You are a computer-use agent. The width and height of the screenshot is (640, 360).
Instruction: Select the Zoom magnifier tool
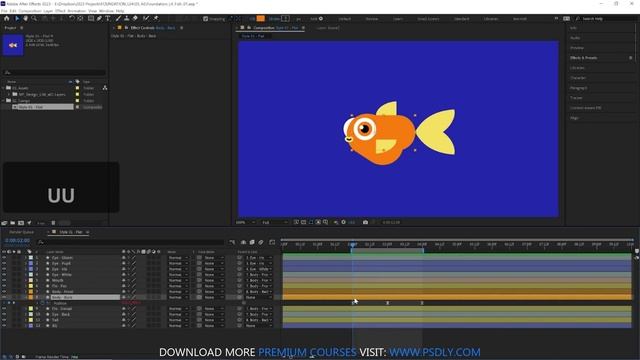pos(34,18)
